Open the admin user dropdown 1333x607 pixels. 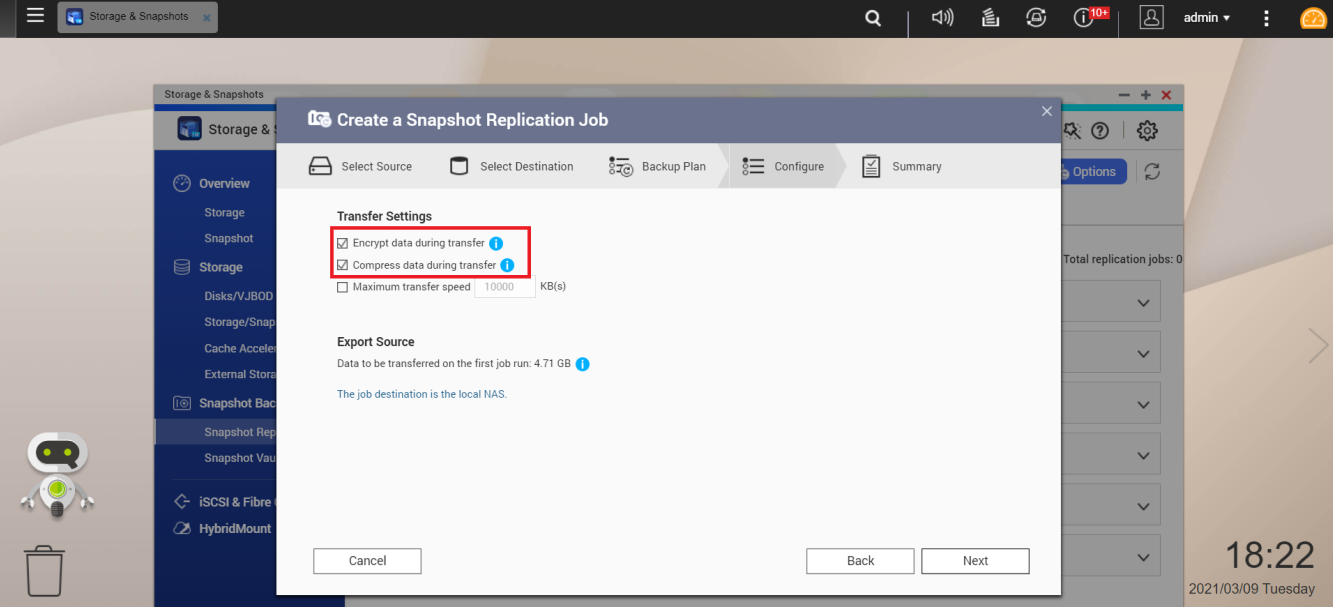click(x=1206, y=18)
